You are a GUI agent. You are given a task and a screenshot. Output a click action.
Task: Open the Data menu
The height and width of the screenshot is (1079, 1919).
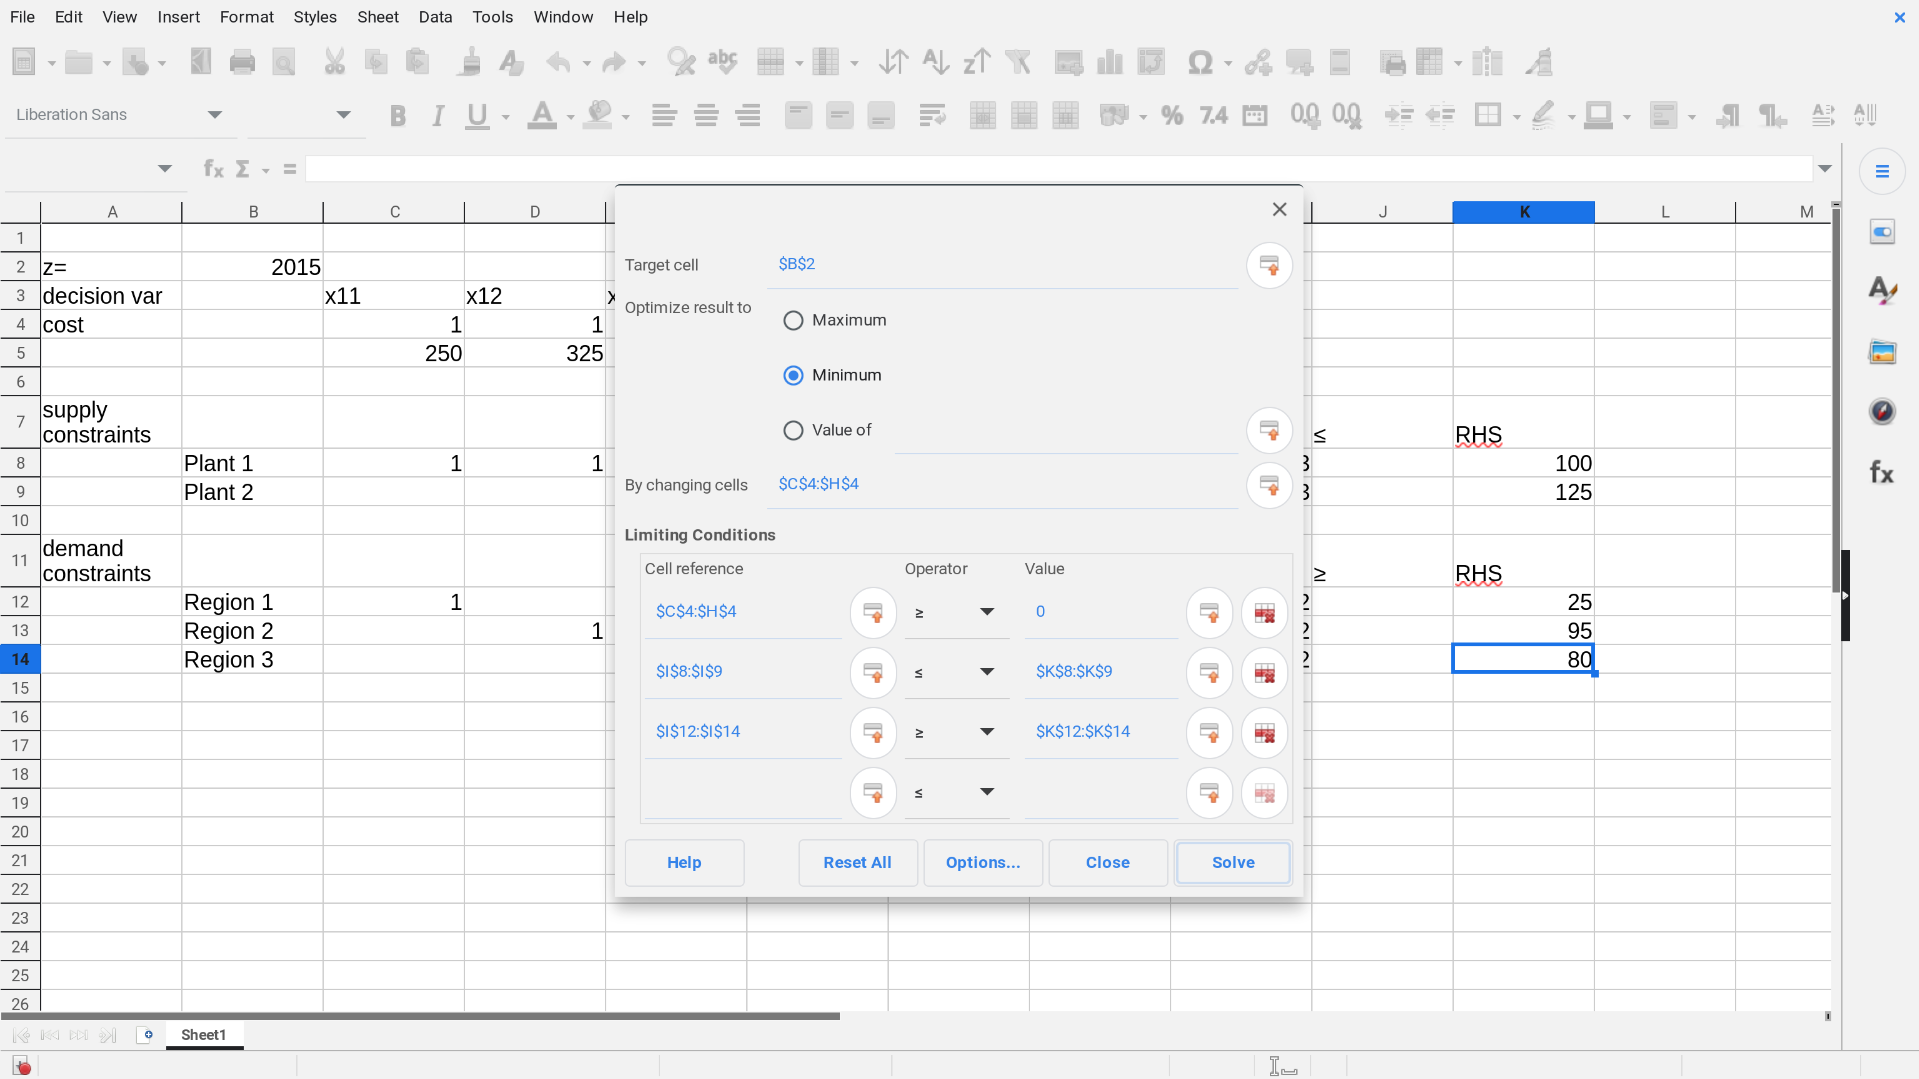(x=435, y=17)
